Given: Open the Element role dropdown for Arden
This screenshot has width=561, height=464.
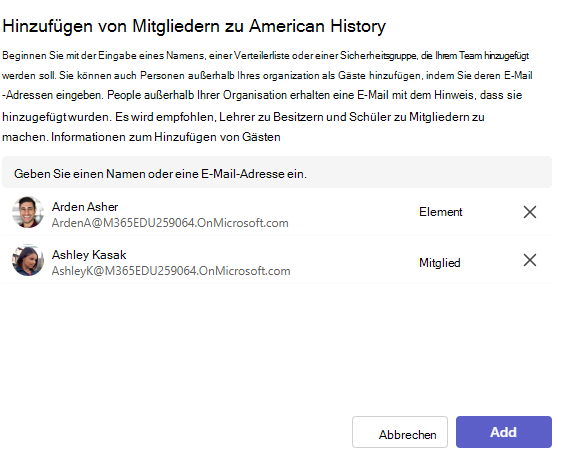Looking at the screenshot, I should tap(440, 212).
